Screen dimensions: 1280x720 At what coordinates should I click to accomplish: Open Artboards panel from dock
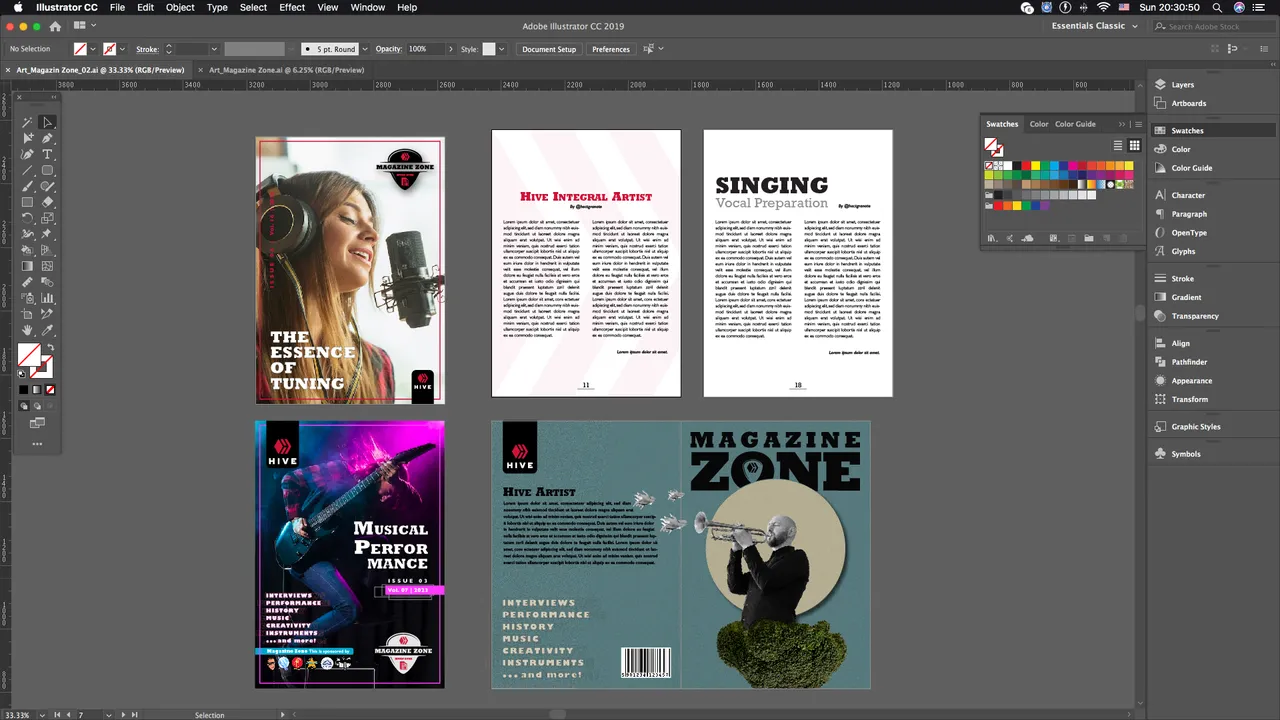pos(1188,103)
